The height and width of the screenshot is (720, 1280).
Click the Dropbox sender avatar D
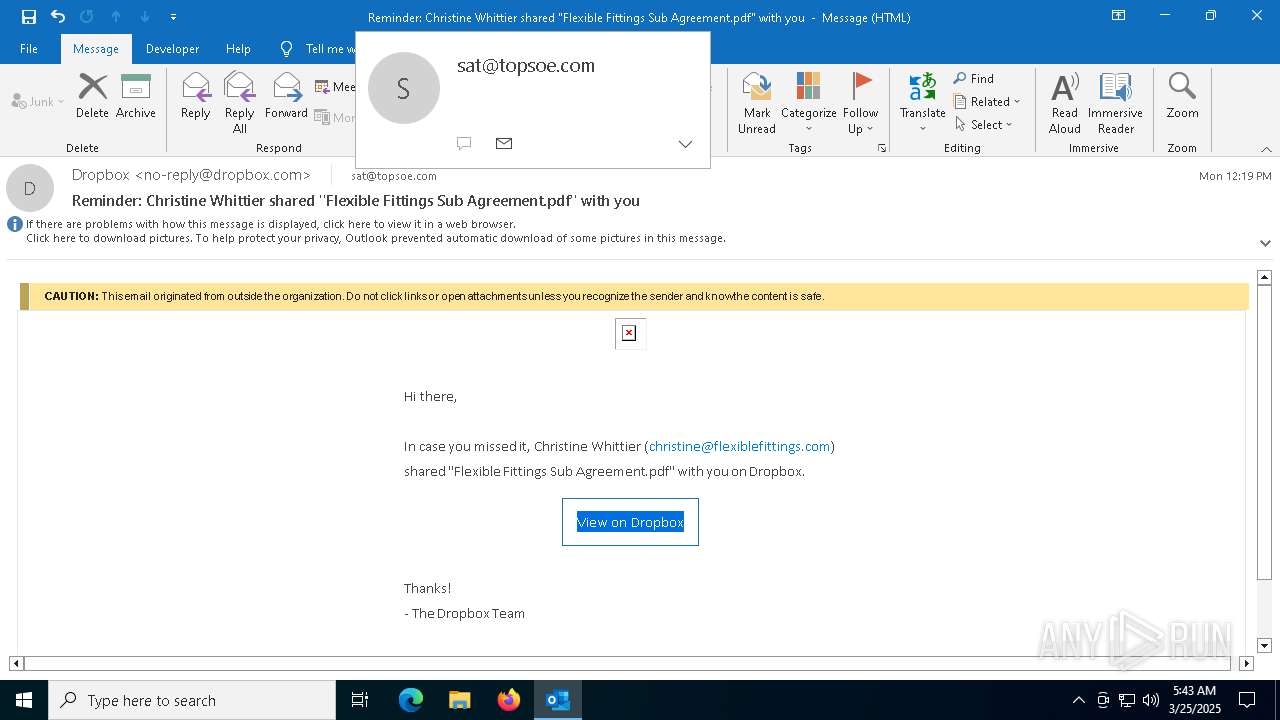[30, 188]
